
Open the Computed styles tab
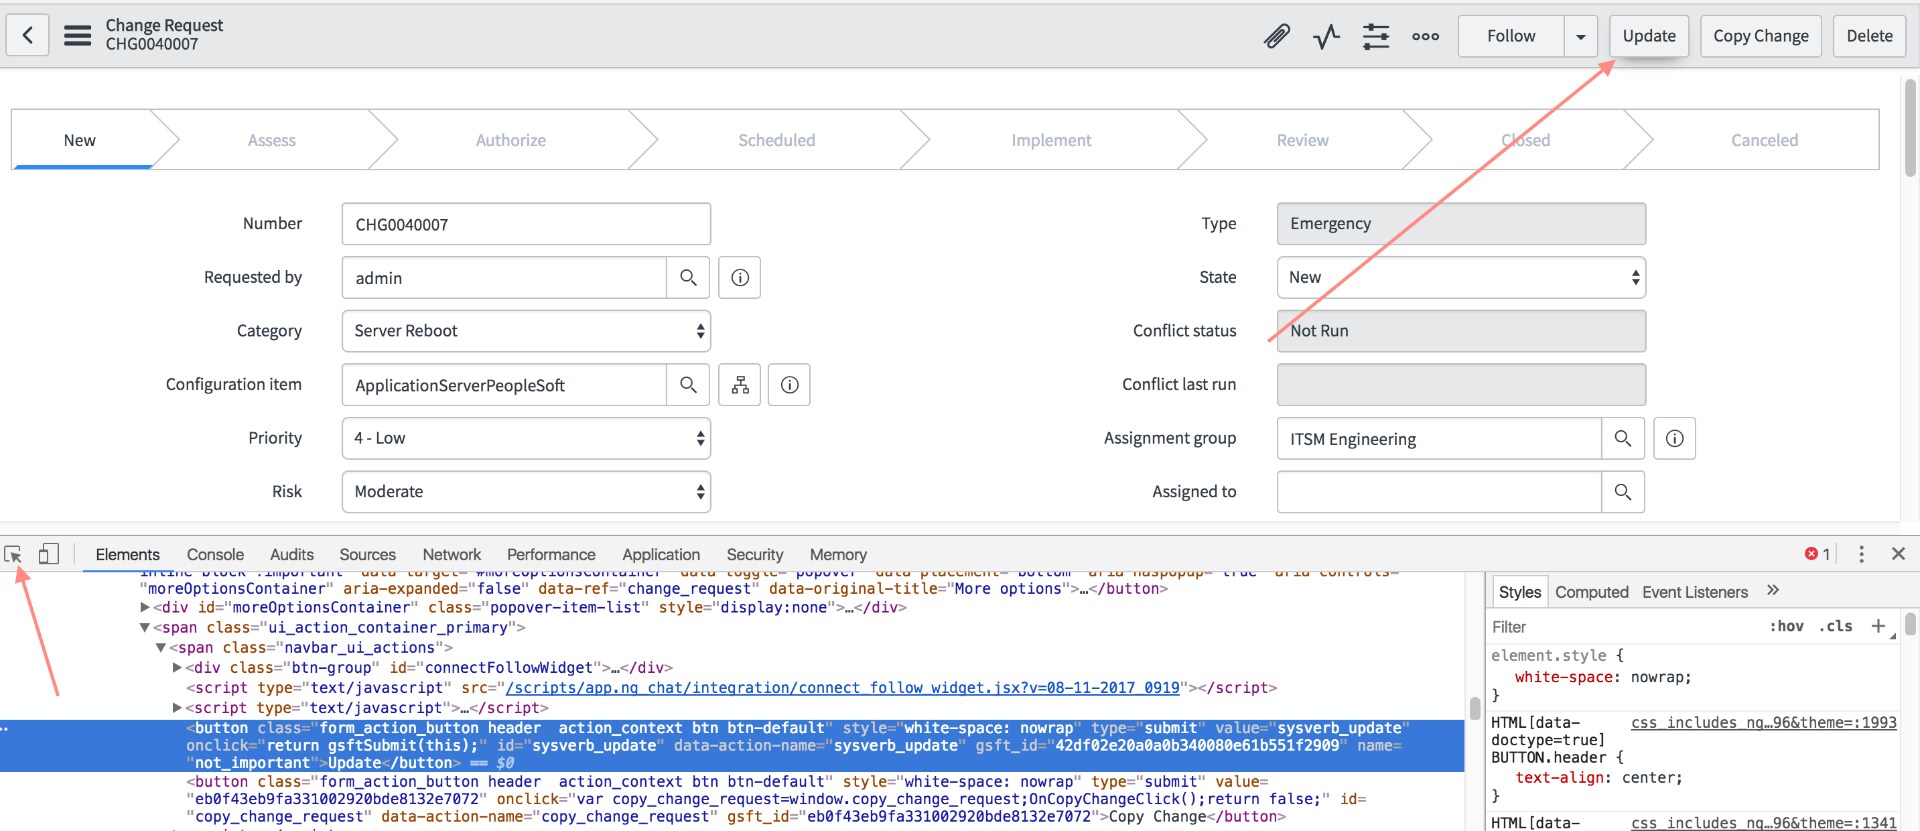point(1592,592)
